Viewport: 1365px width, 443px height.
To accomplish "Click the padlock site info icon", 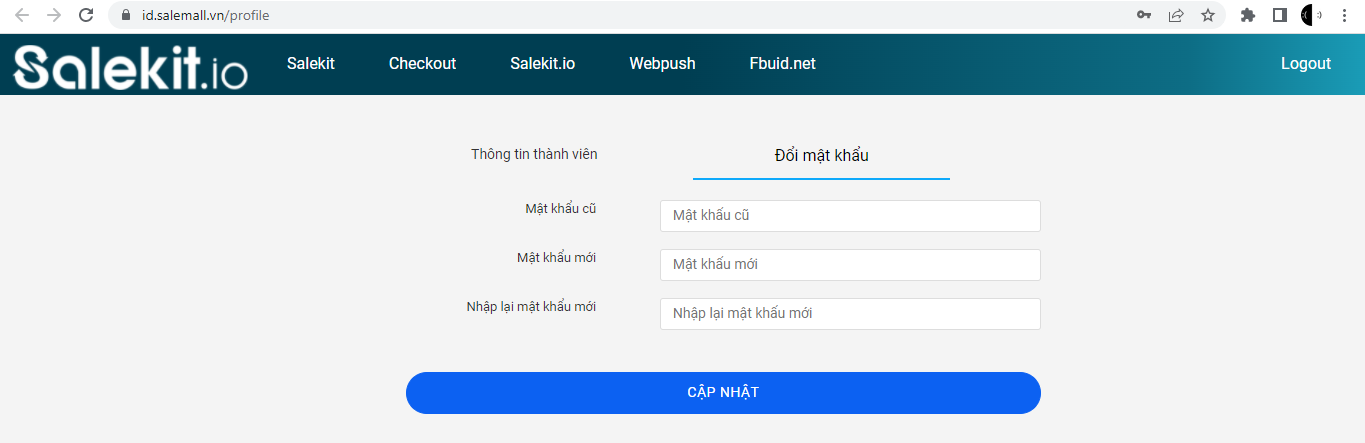I will click(x=126, y=15).
